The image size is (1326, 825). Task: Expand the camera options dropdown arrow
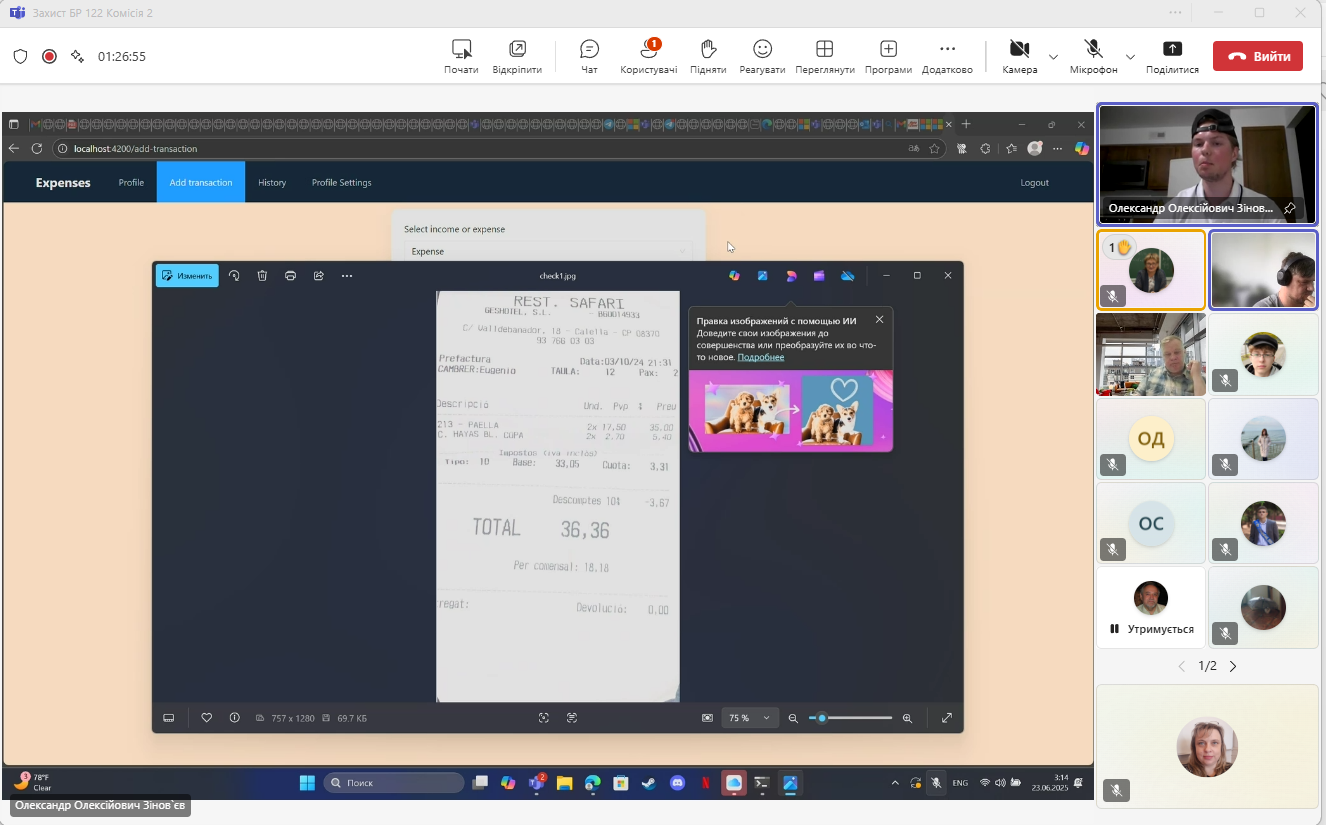point(1053,57)
